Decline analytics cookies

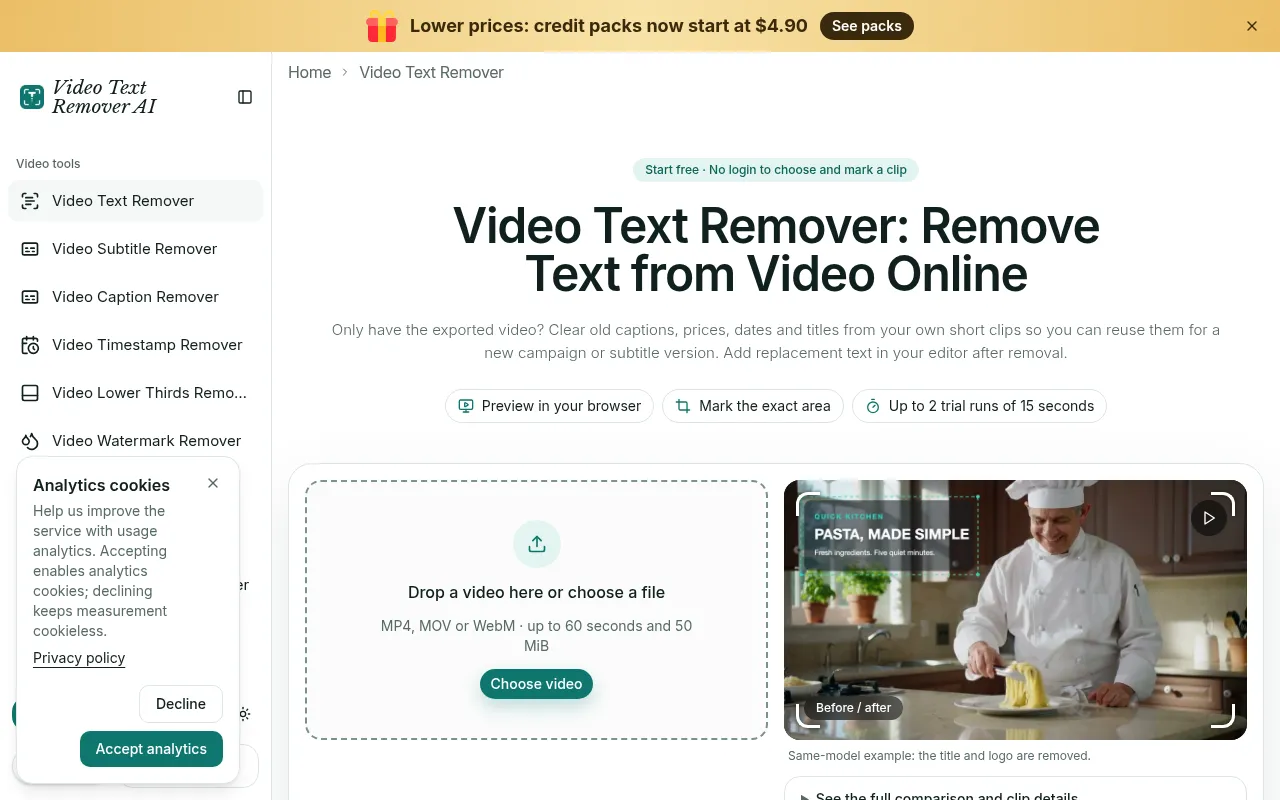(181, 704)
